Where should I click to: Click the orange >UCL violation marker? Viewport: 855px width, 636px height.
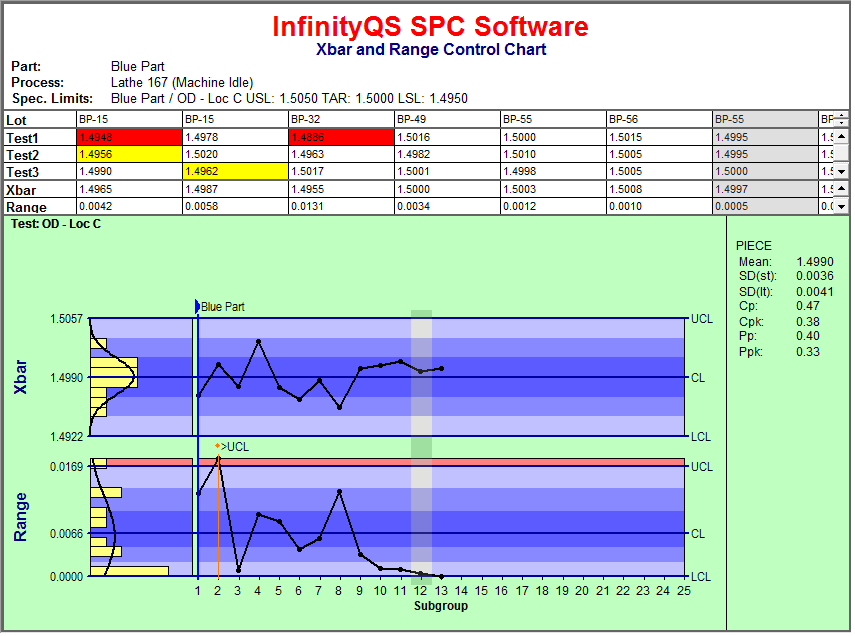(218, 446)
